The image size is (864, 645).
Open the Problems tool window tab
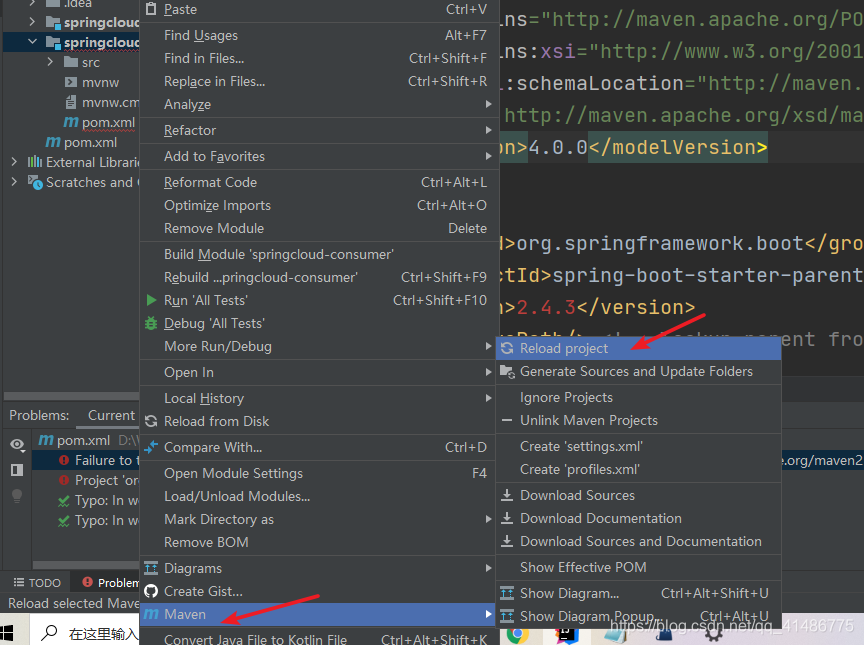[x=109, y=583]
